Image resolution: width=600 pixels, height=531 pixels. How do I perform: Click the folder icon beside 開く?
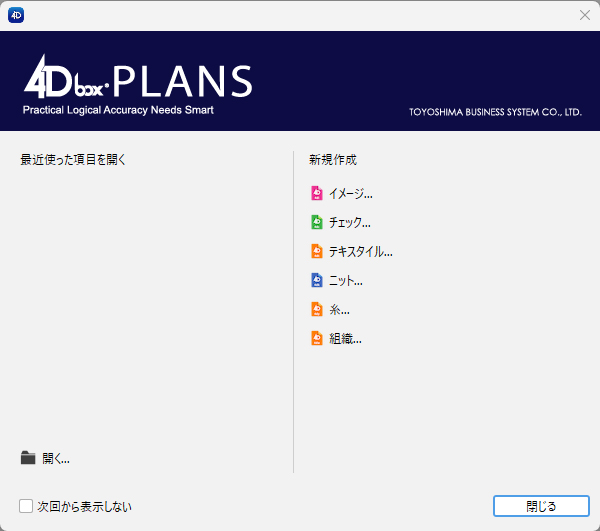pyautogui.click(x=28, y=458)
